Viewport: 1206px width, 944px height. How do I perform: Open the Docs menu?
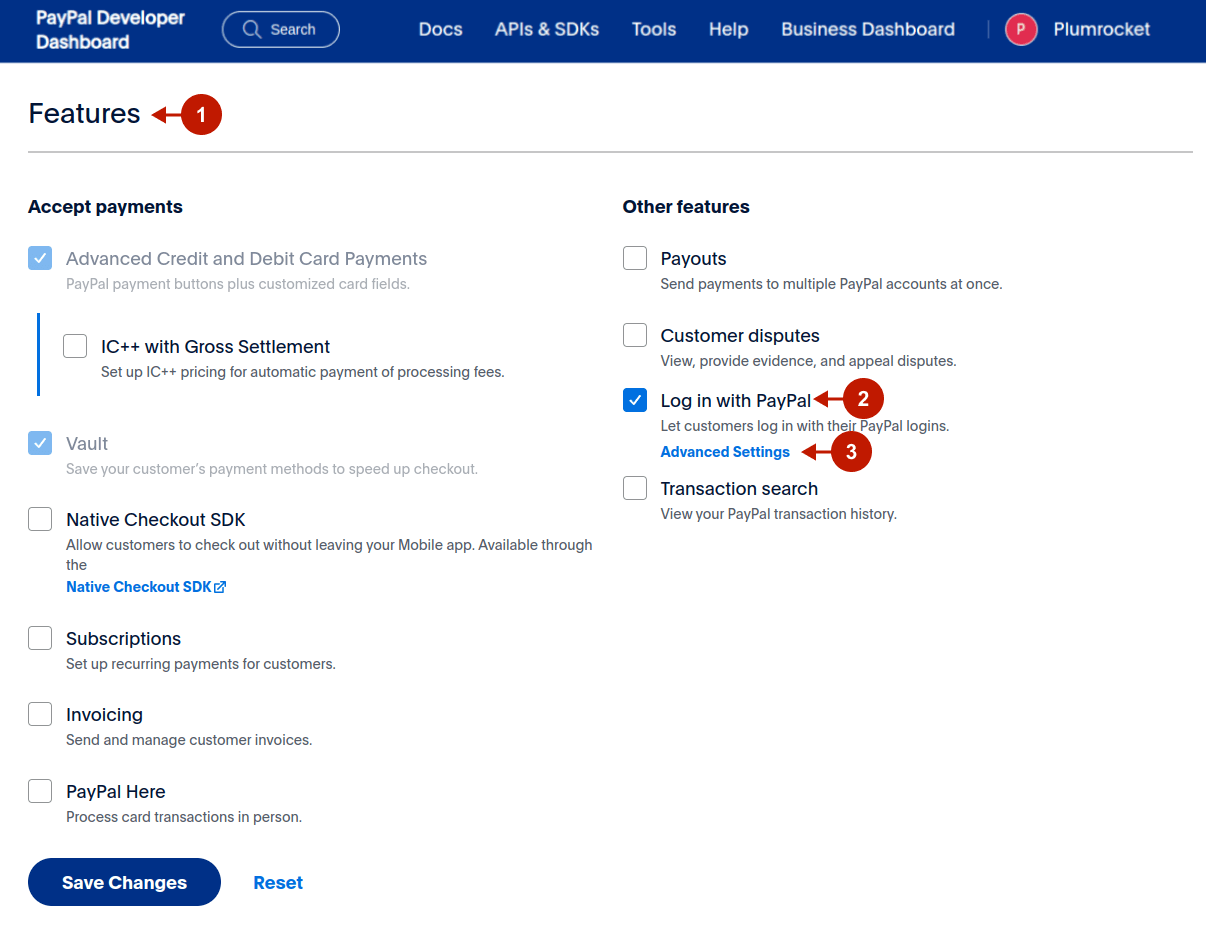point(440,30)
